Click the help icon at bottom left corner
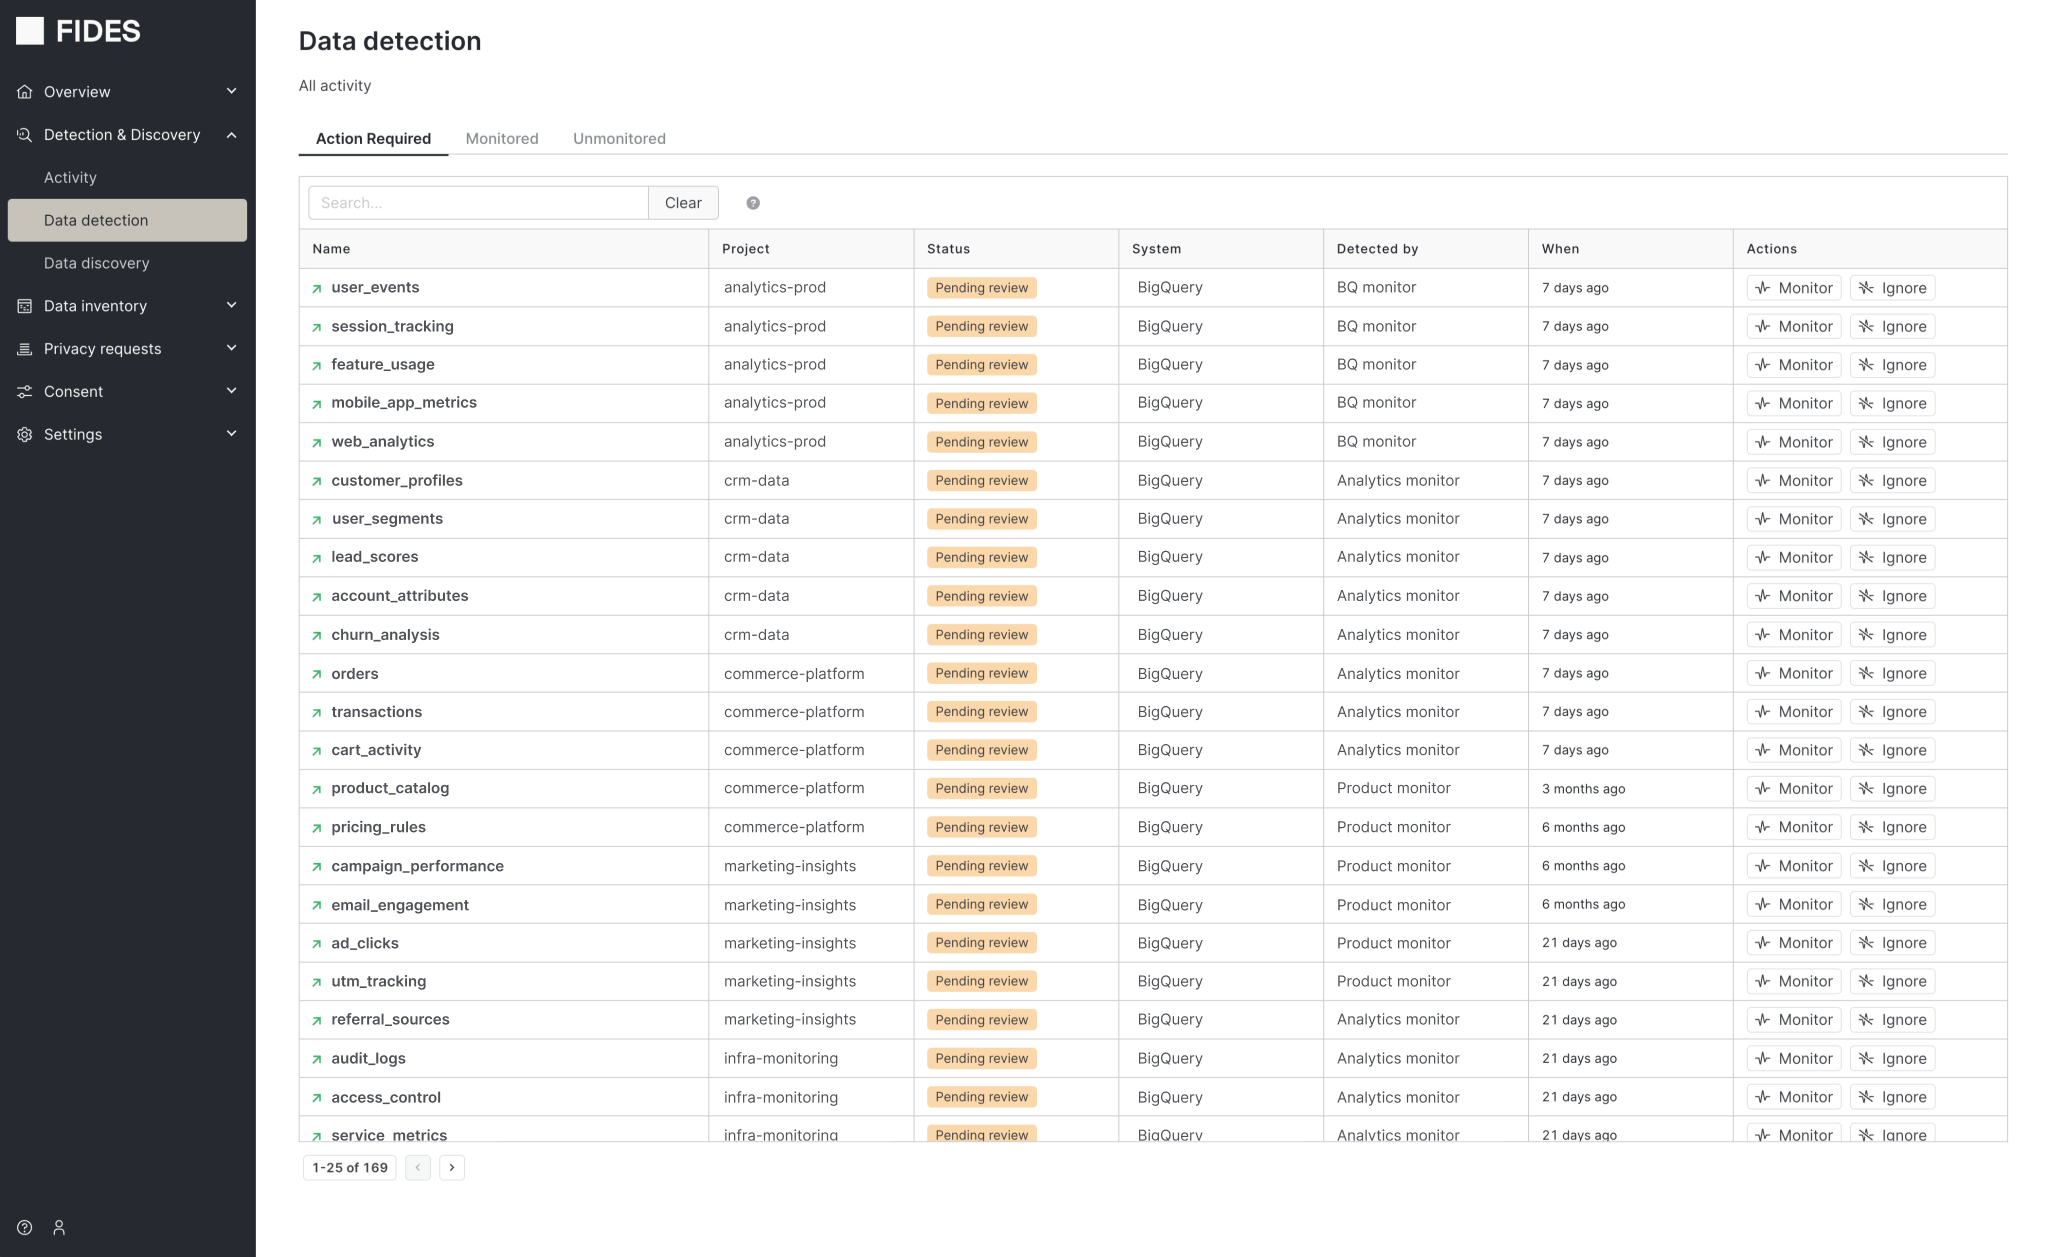Viewport: 2048px width, 1257px height. [x=23, y=1227]
